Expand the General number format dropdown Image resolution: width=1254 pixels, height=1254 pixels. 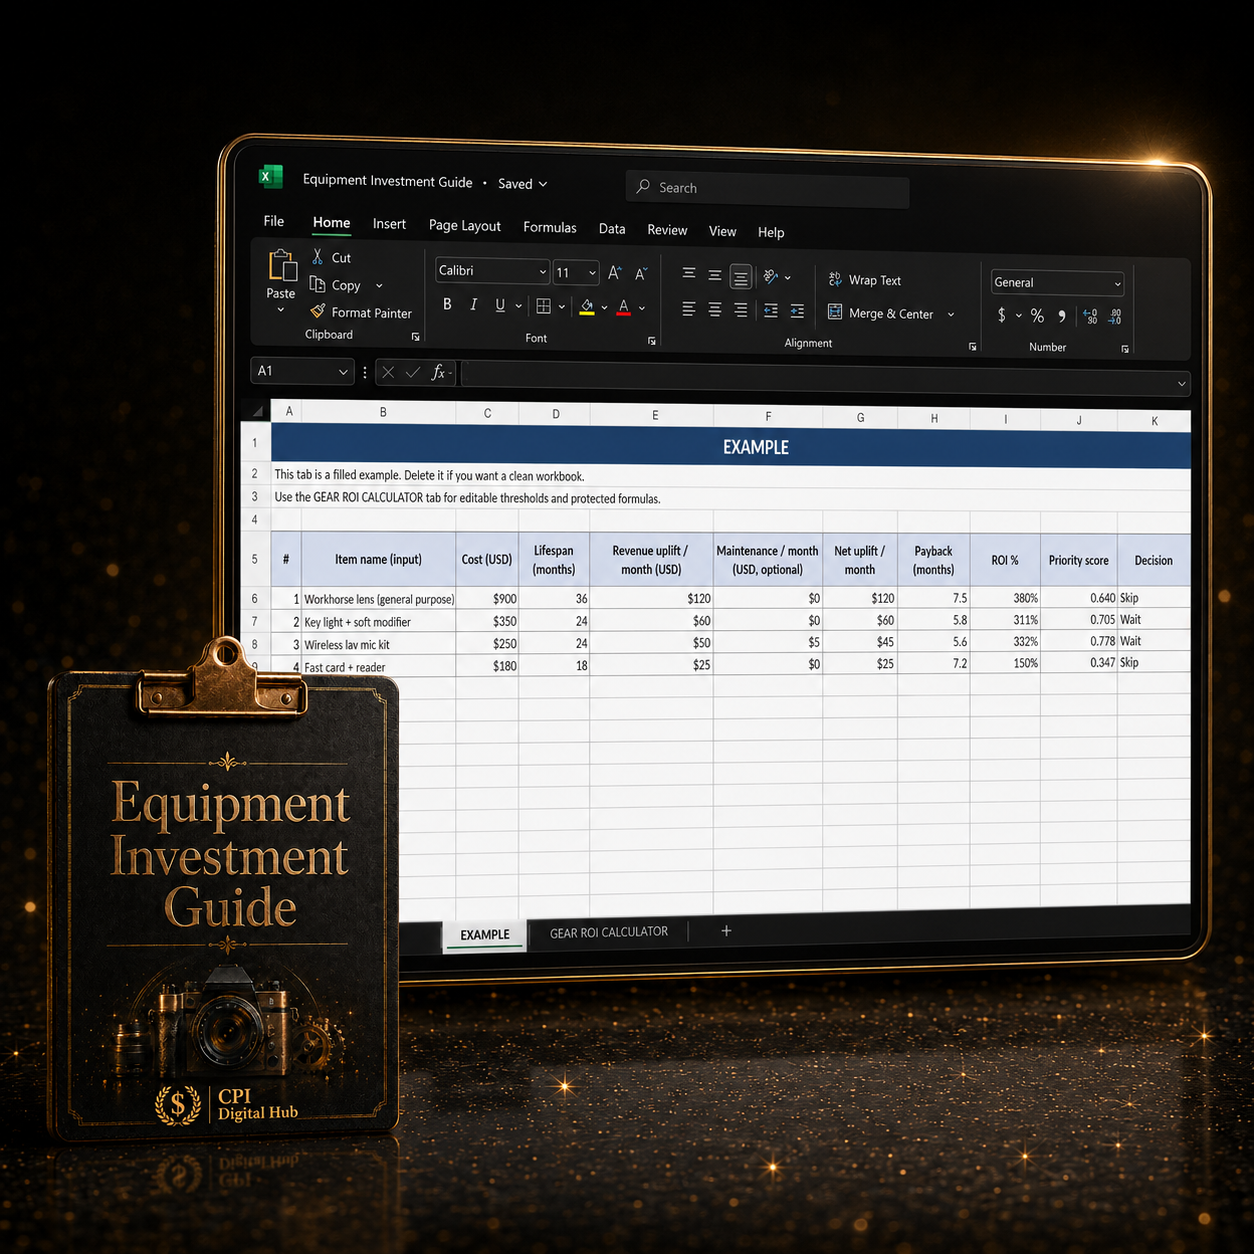(x=1058, y=283)
